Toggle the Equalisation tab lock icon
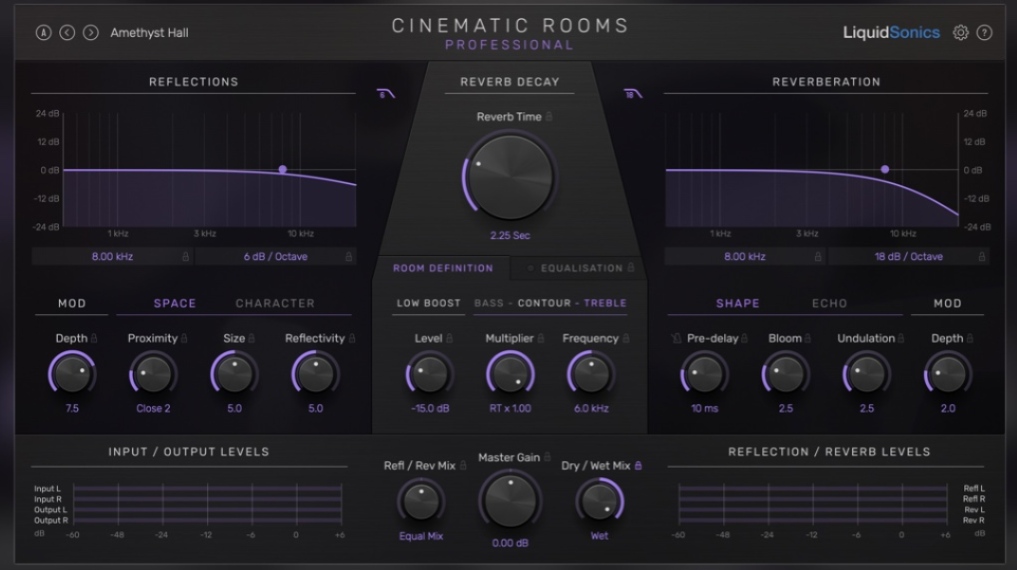1017x570 pixels. [630, 267]
